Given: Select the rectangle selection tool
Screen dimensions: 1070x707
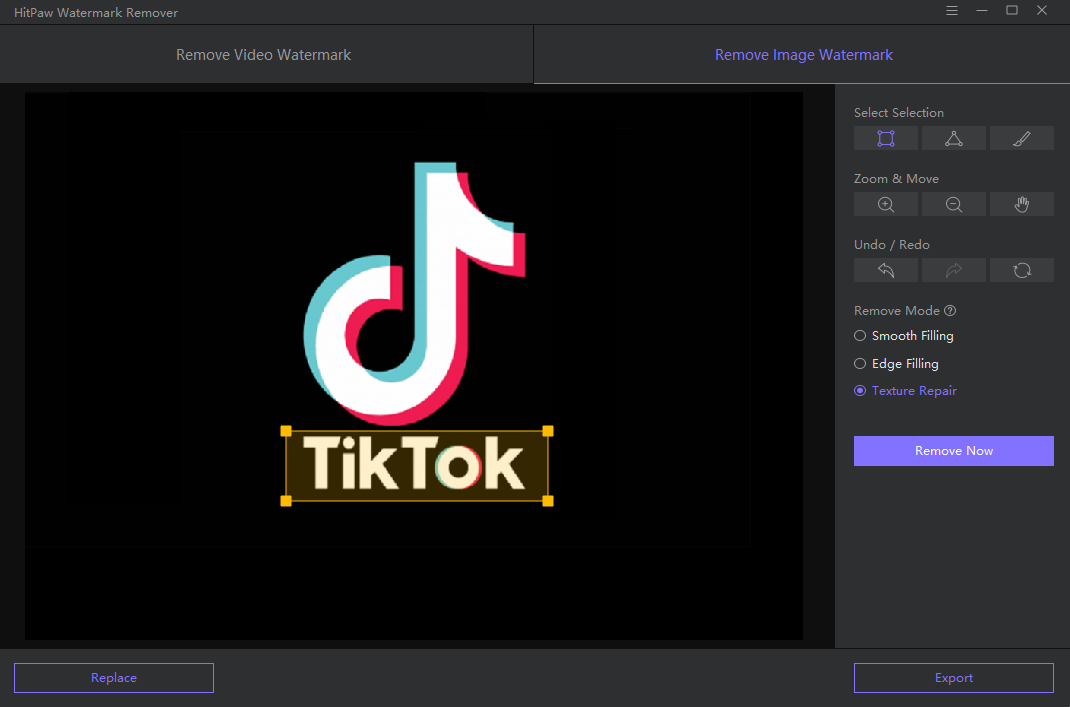Looking at the screenshot, I should [x=885, y=139].
